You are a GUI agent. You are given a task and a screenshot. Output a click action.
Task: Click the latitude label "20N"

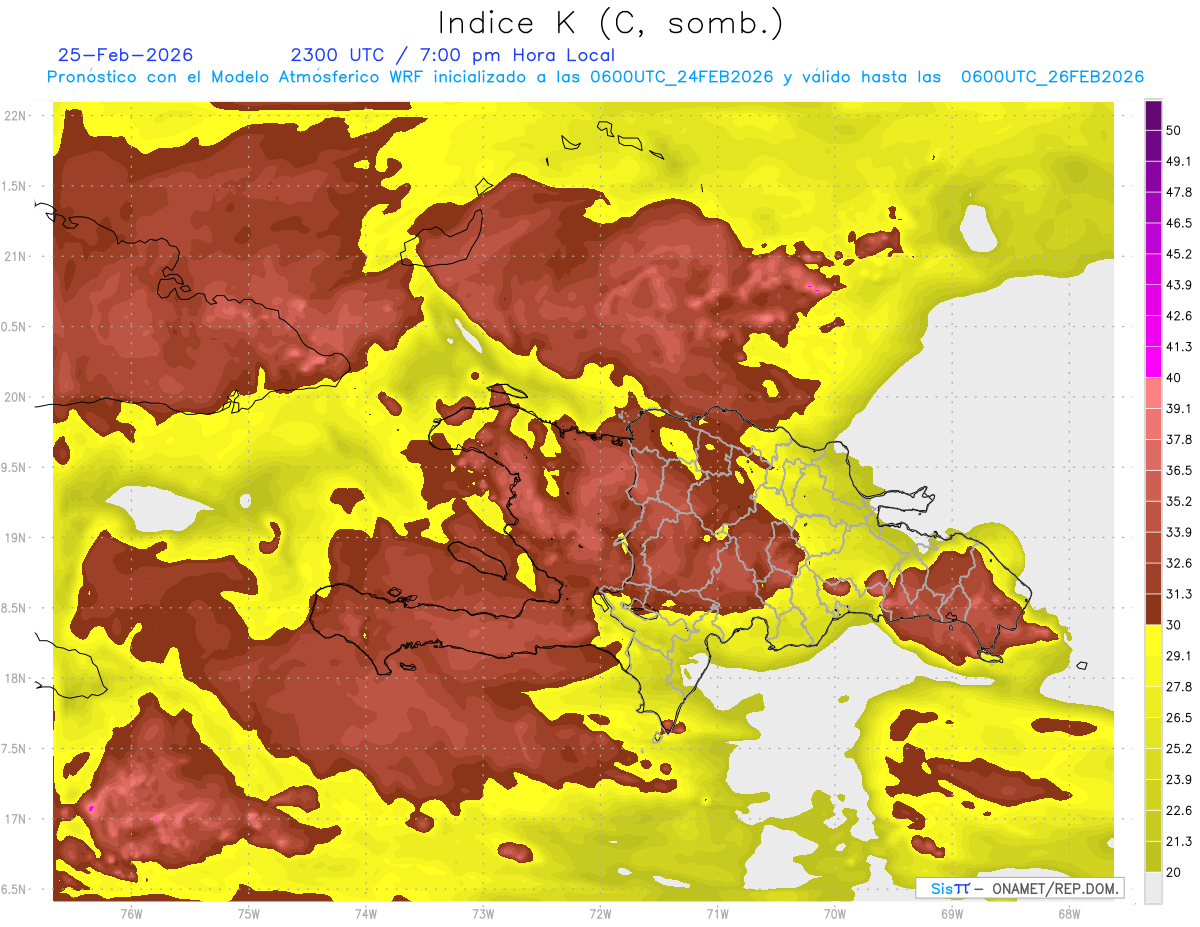click(14, 397)
